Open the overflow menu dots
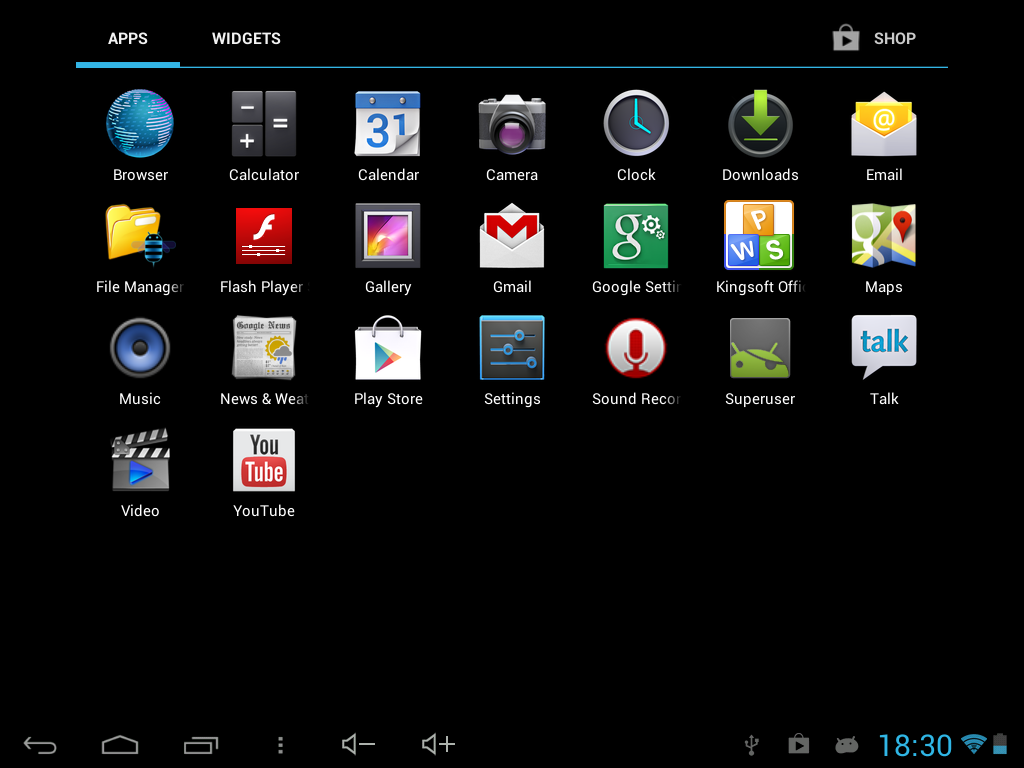The height and width of the screenshot is (768, 1024). point(280,744)
